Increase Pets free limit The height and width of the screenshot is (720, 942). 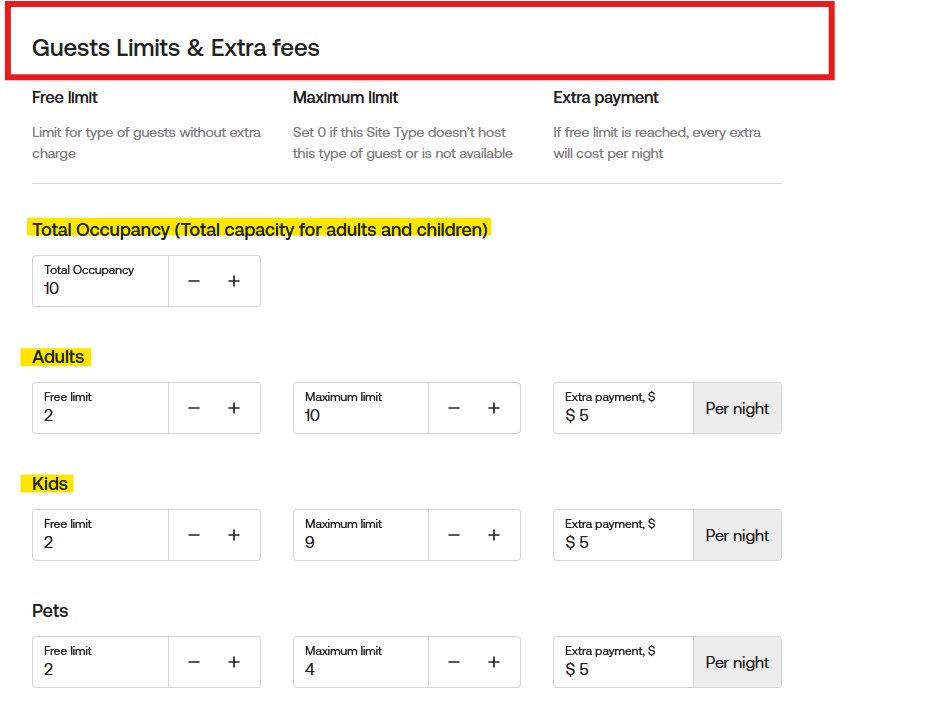coord(234,662)
